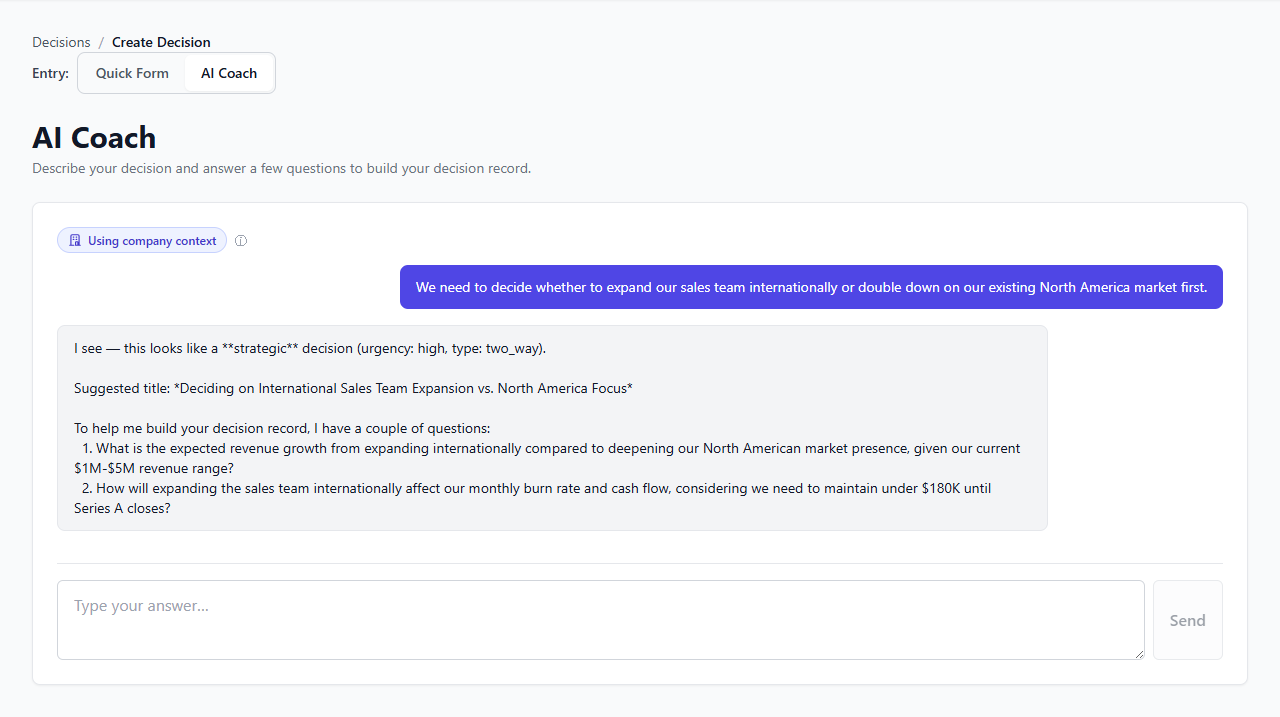Keep AI Coach selected in the Entry switcher
The height and width of the screenshot is (717, 1280).
[x=229, y=72]
